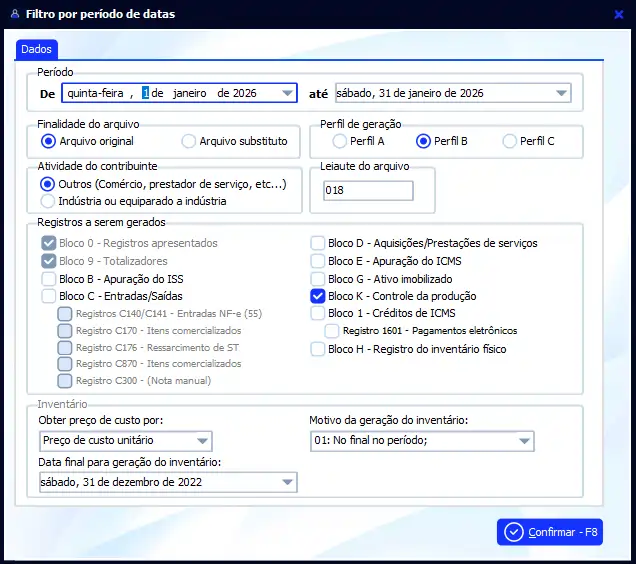Enable Bloco E - Apuração do ICMS

(x=318, y=261)
